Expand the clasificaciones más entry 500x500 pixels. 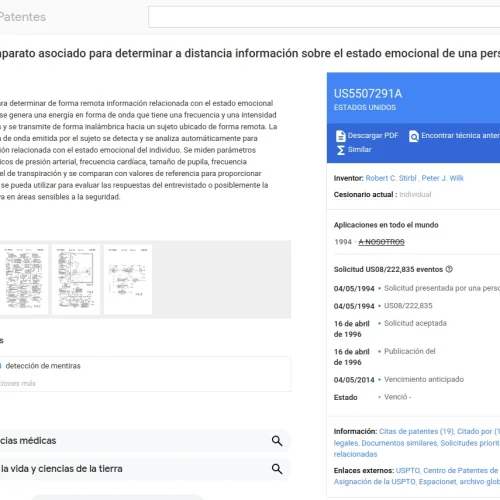(18, 383)
